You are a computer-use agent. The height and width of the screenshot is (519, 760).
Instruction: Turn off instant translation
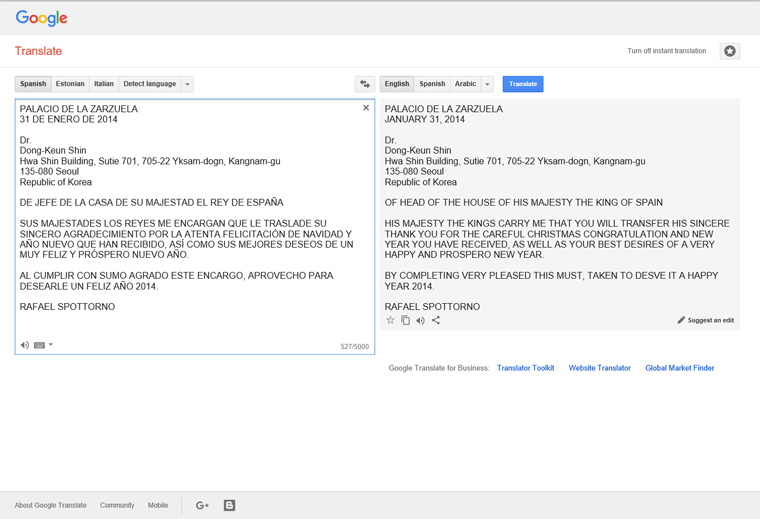pos(666,51)
